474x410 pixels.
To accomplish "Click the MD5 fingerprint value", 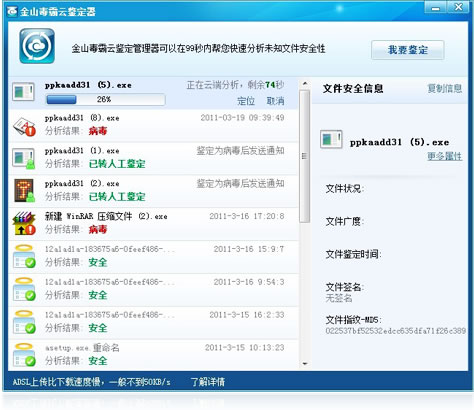I will coord(396,331).
